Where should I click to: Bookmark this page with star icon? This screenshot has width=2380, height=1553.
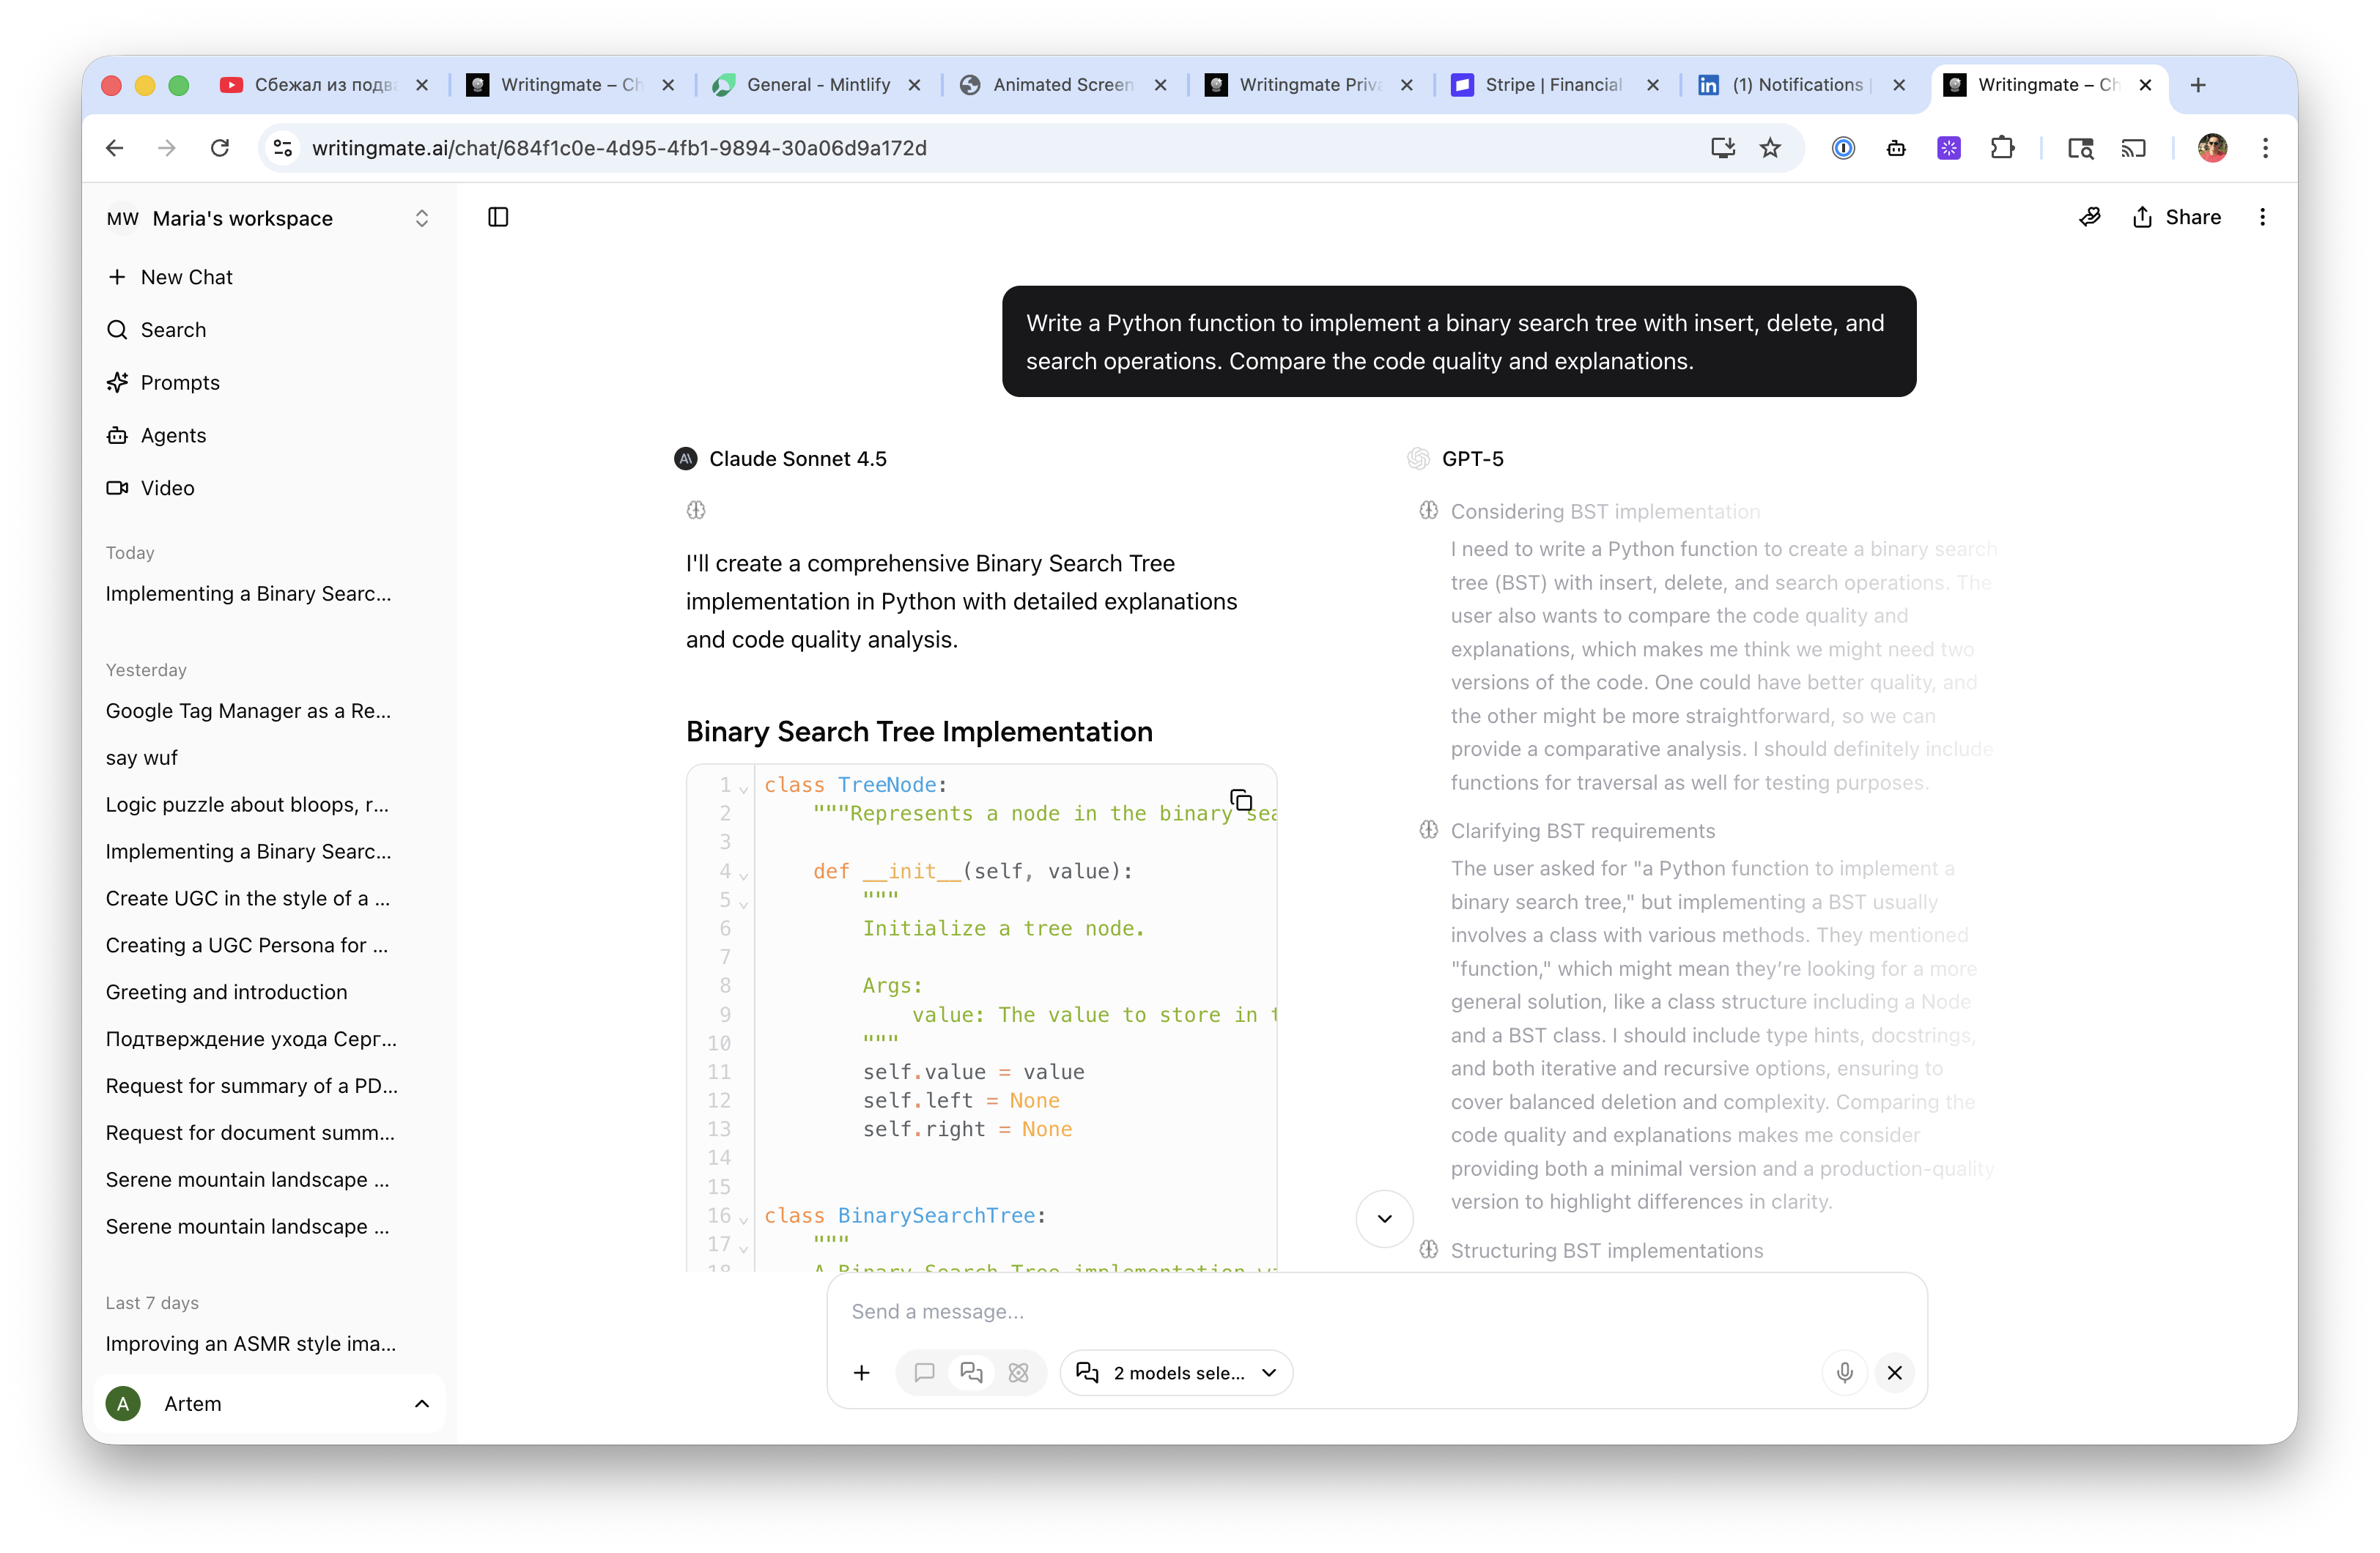click(x=1770, y=148)
